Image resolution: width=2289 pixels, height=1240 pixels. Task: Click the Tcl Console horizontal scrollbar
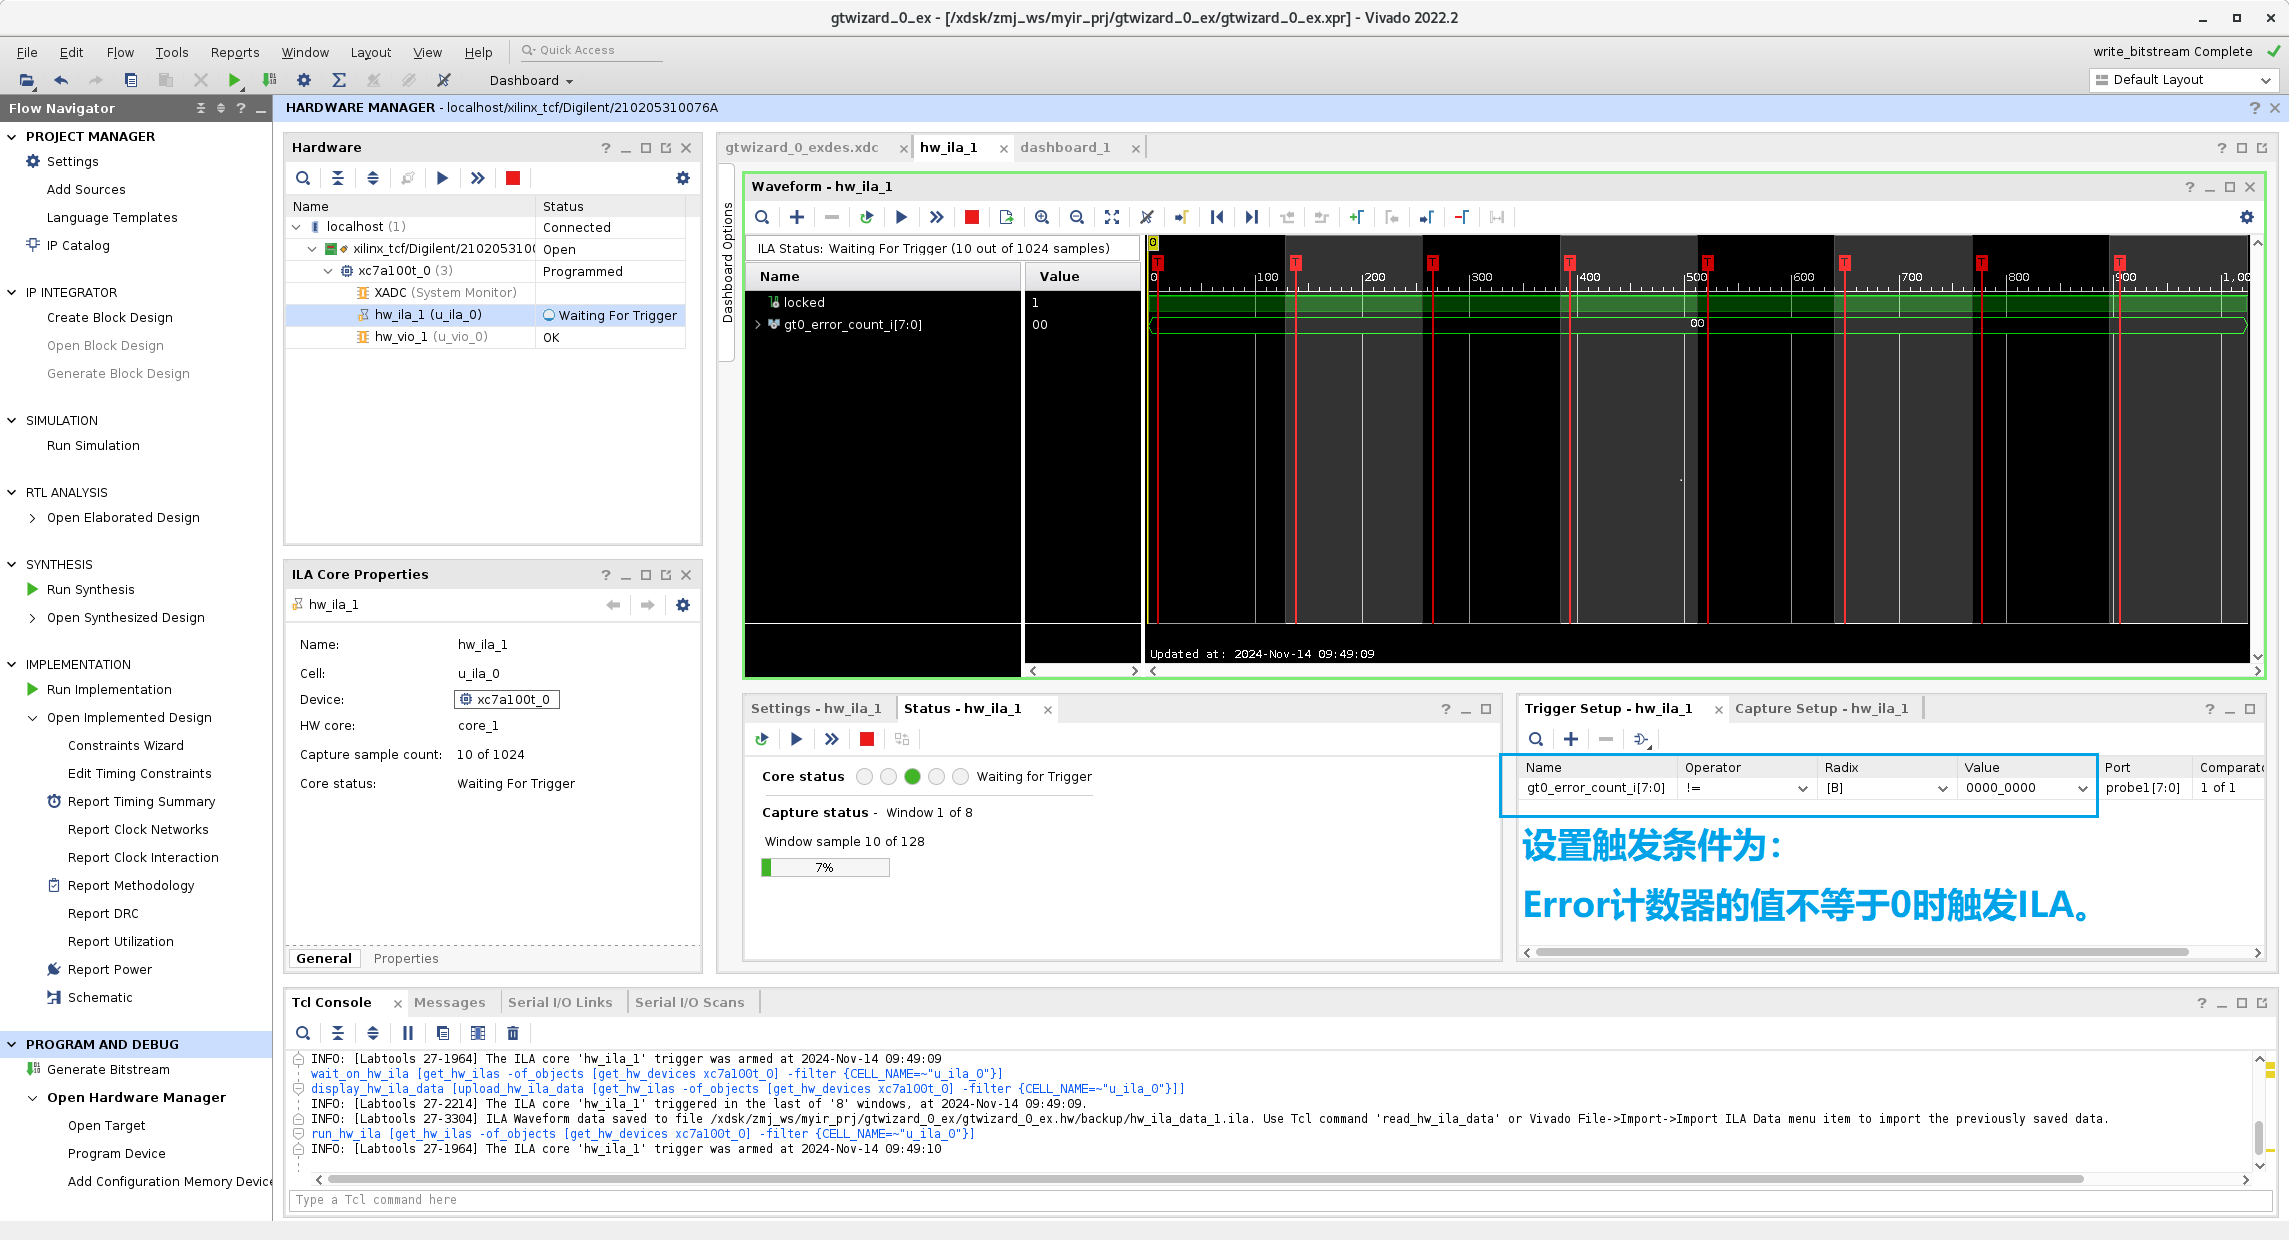(1205, 1179)
